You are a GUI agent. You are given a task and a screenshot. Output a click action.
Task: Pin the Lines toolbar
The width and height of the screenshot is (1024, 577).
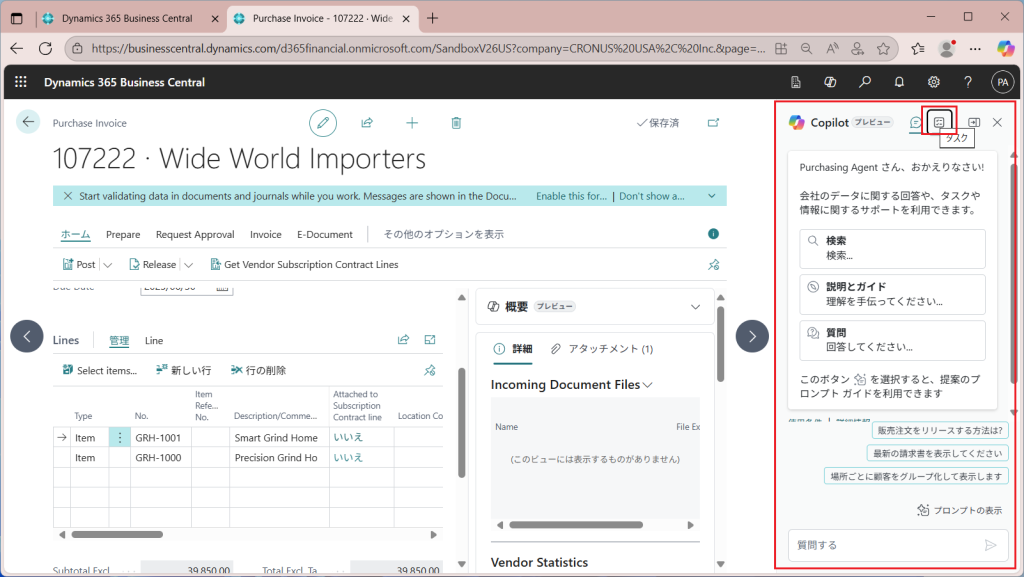click(430, 370)
